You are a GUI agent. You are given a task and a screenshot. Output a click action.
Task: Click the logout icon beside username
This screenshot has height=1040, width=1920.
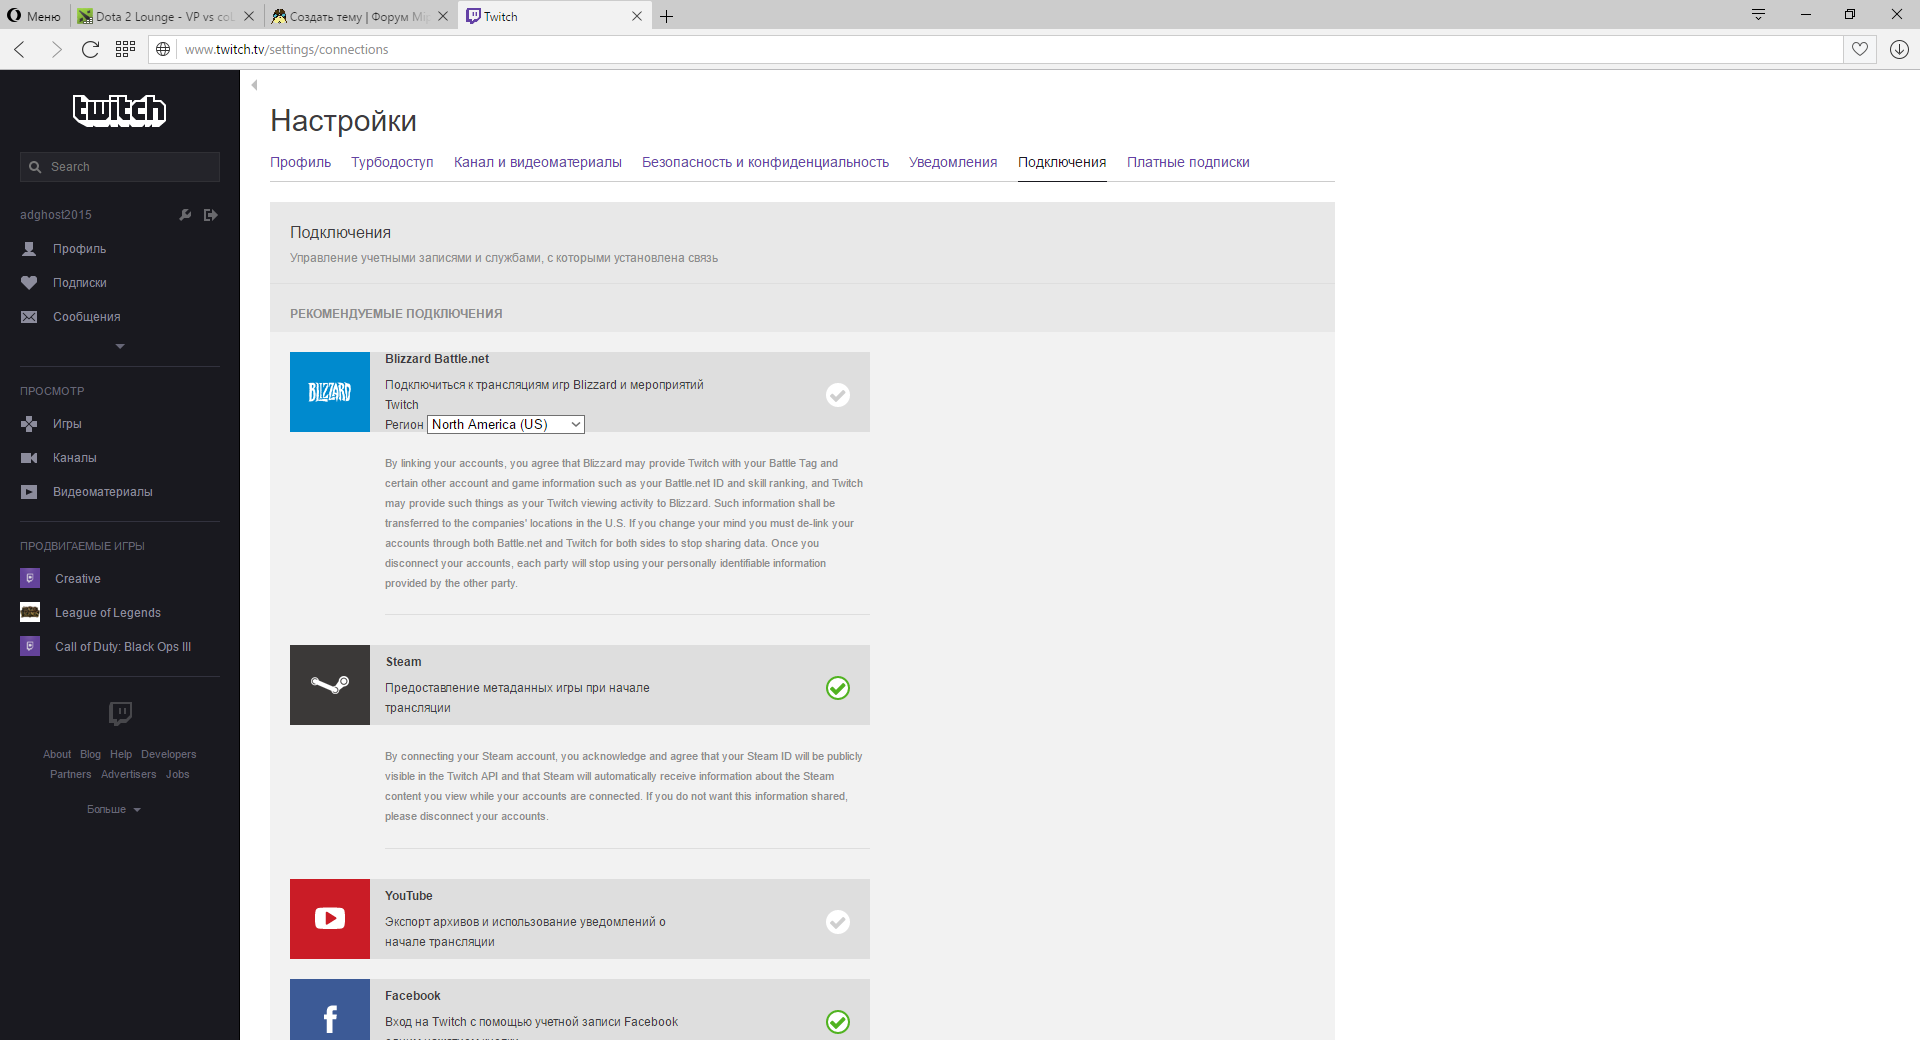(211, 215)
